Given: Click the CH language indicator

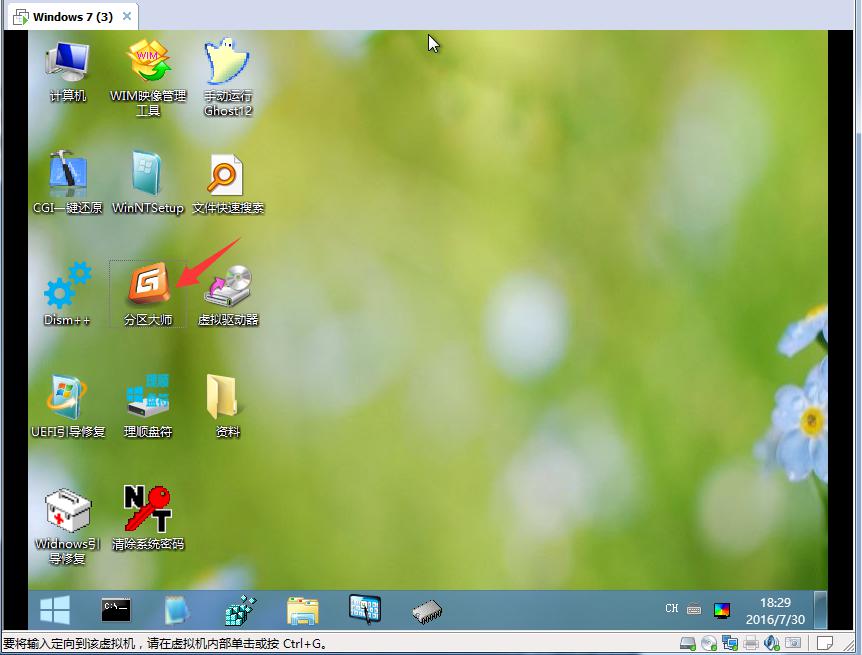Looking at the screenshot, I should click(671, 609).
